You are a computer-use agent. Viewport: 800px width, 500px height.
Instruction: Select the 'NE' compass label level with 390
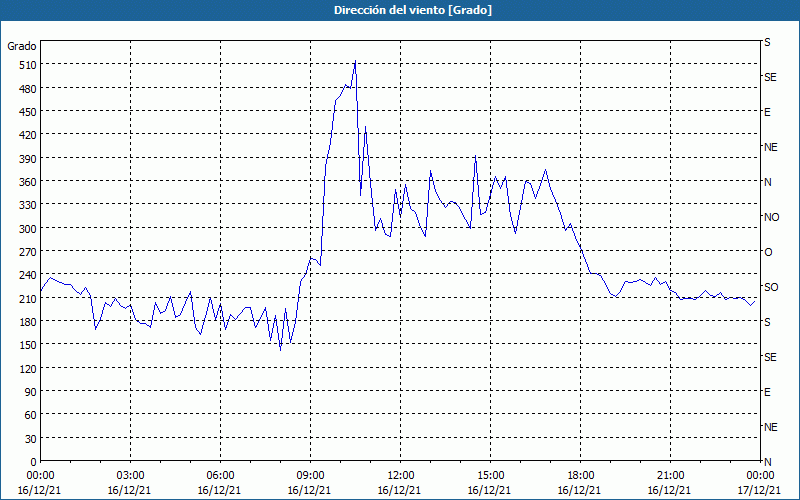coord(770,147)
